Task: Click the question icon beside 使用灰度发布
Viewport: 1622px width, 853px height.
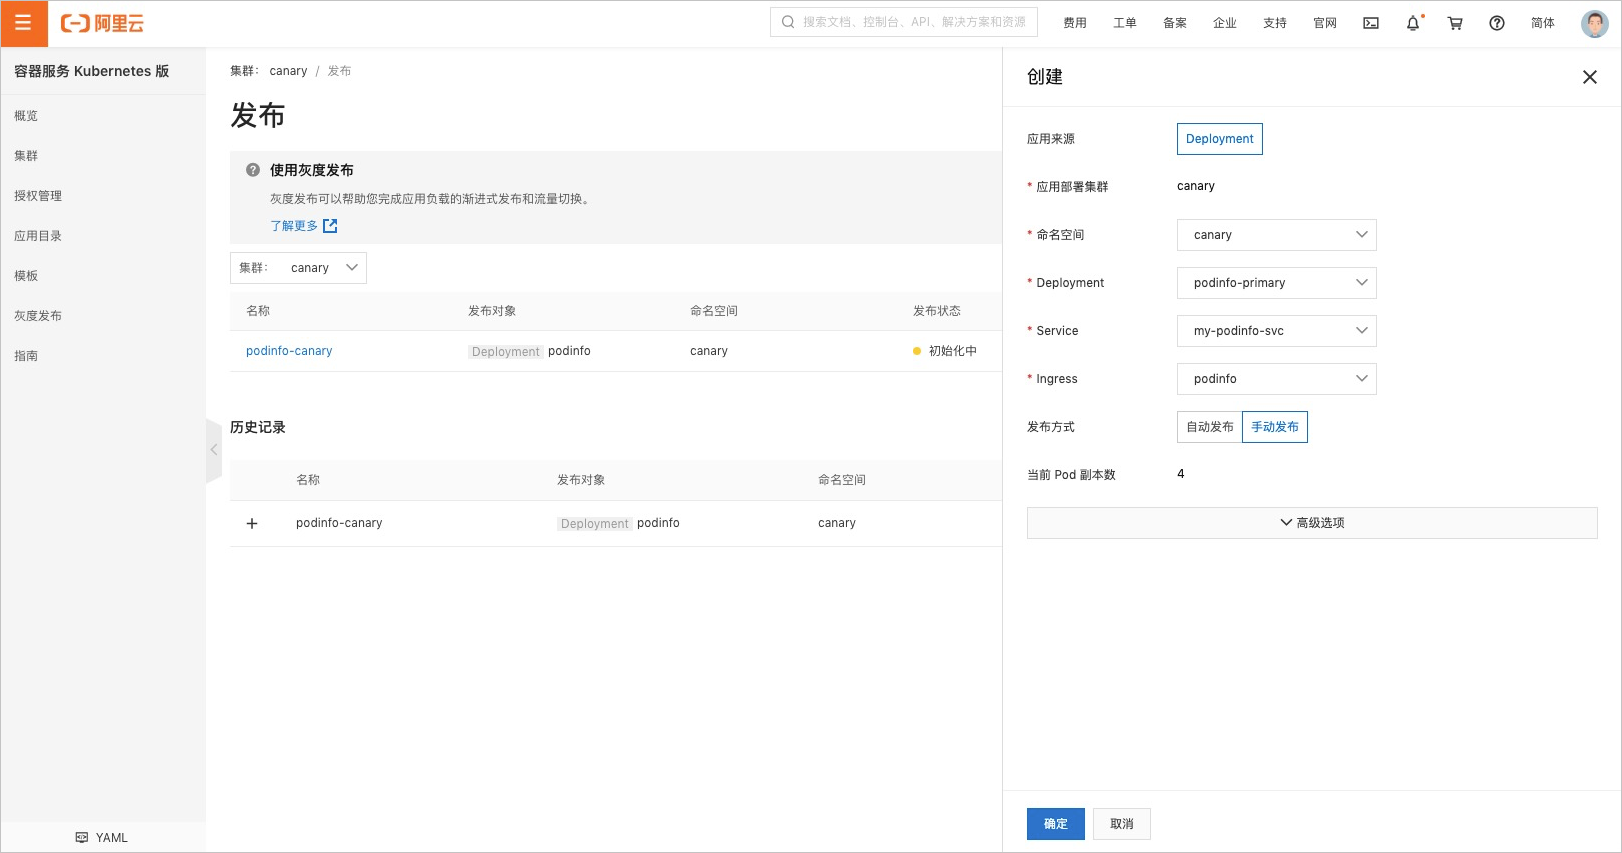Action: click(253, 170)
